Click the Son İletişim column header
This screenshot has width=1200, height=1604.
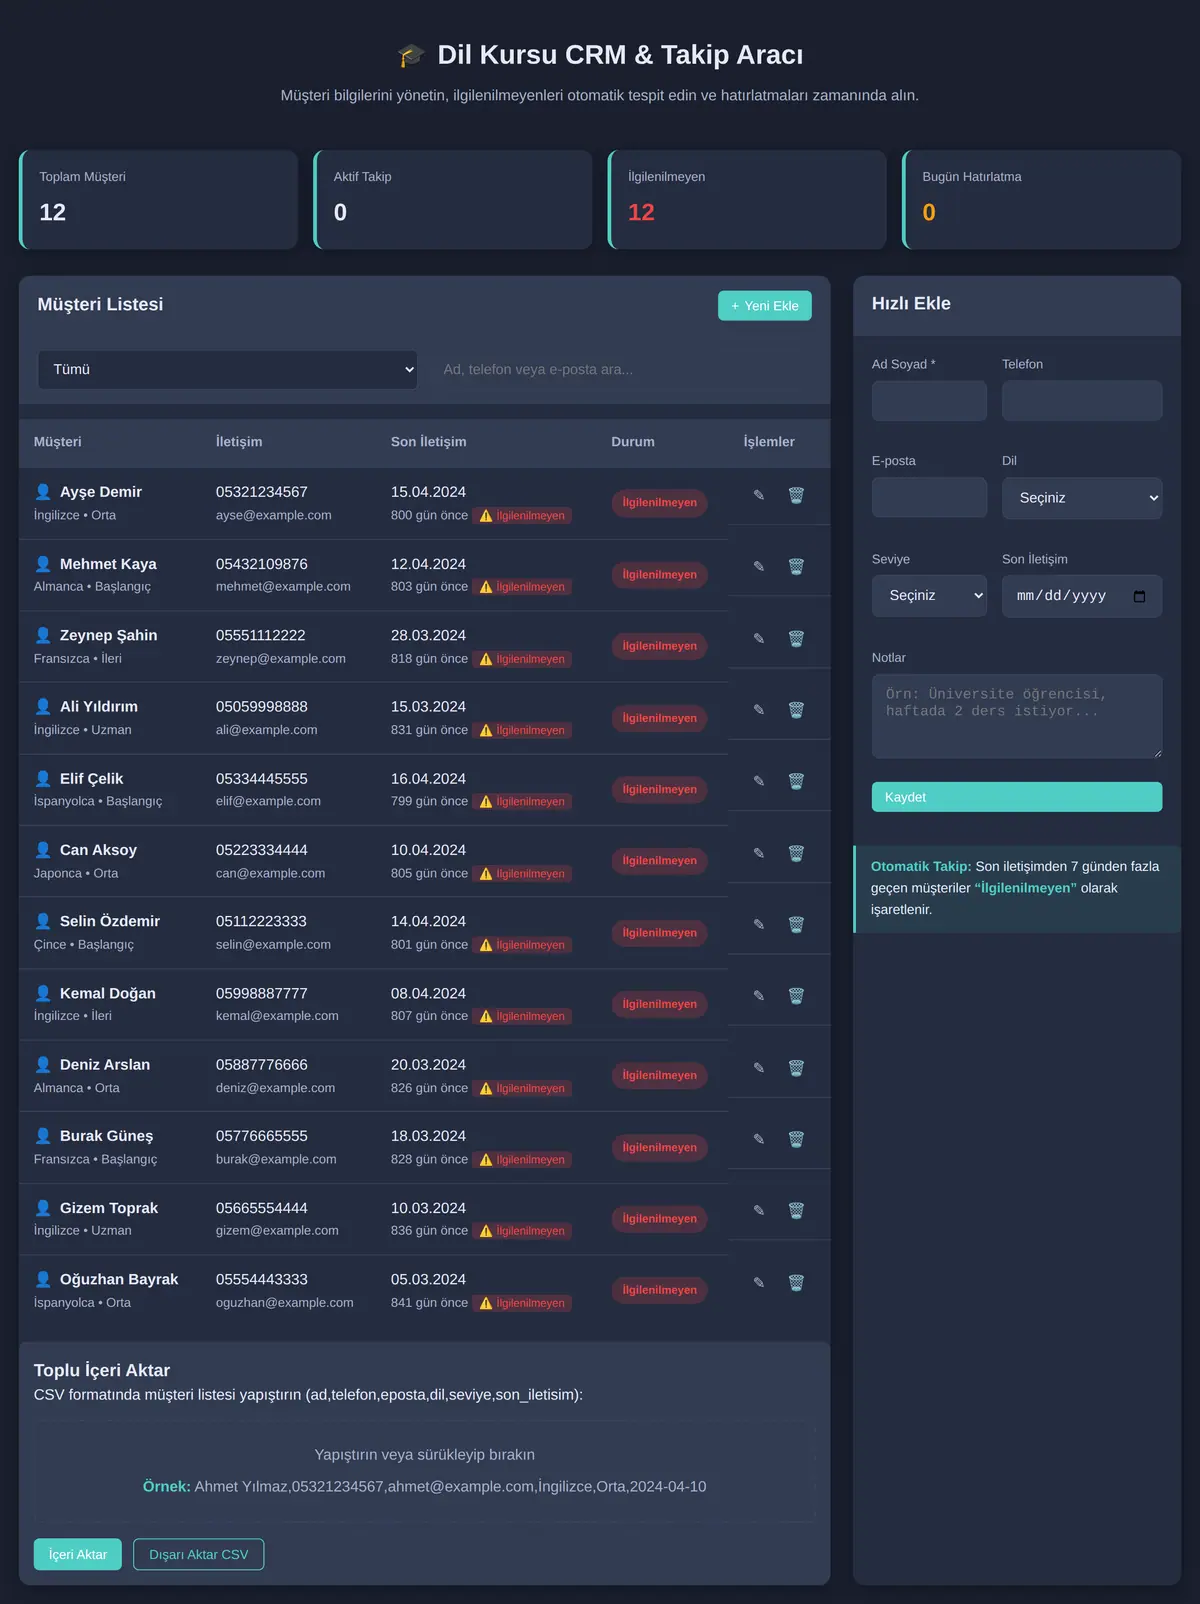(428, 441)
